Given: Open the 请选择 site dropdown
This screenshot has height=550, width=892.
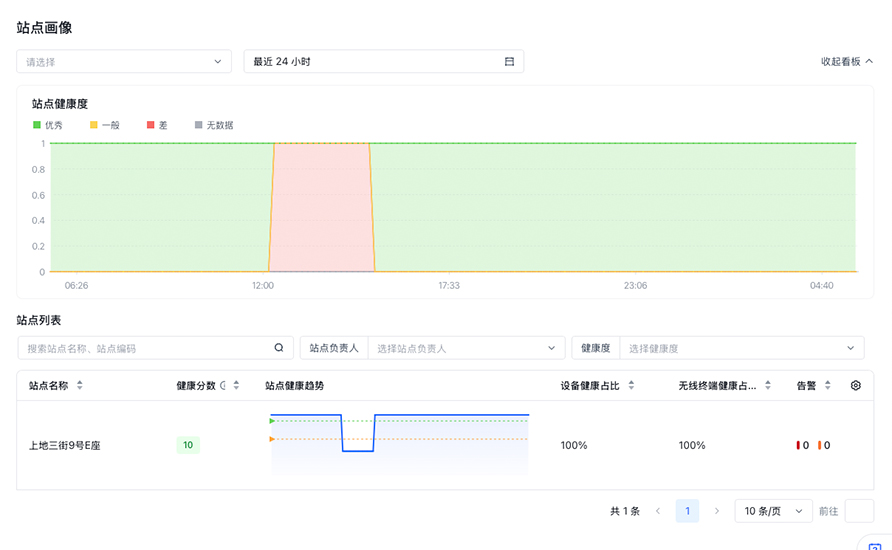Looking at the screenshot, I should [124, 62].
